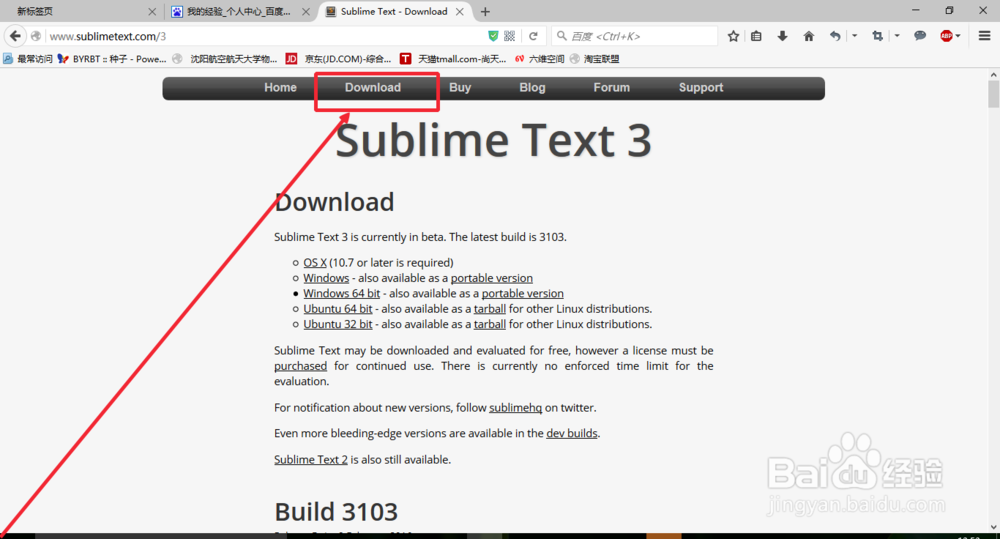Expand dropdown next to the crop icon
The height and width of the screenshot is (539, 1000).
tap(897, 36)
